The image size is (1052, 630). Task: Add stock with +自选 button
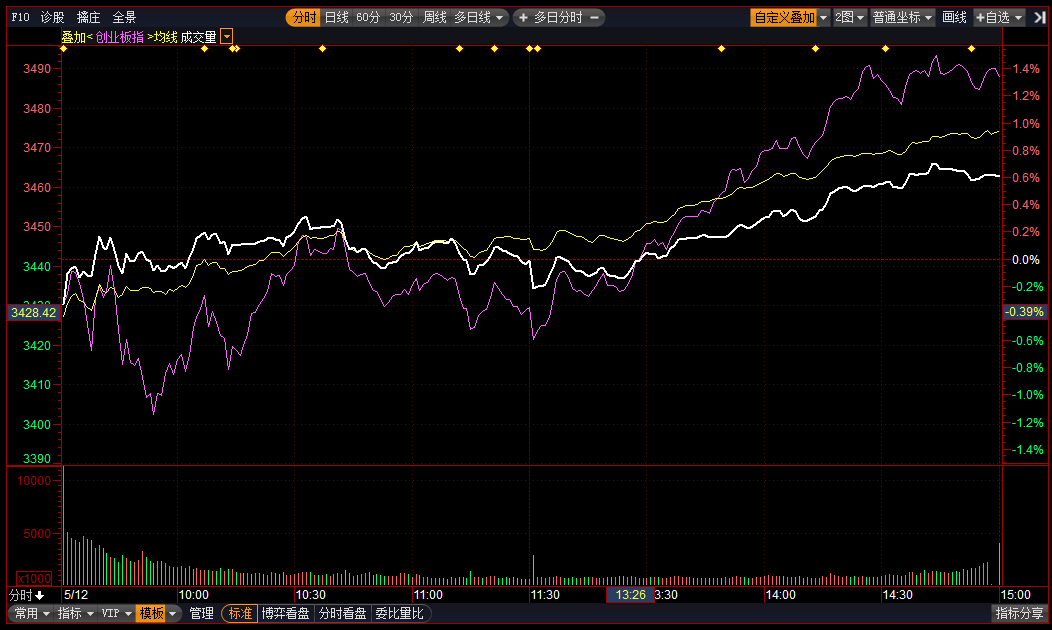pyautogui.click(x=993, y=17)
